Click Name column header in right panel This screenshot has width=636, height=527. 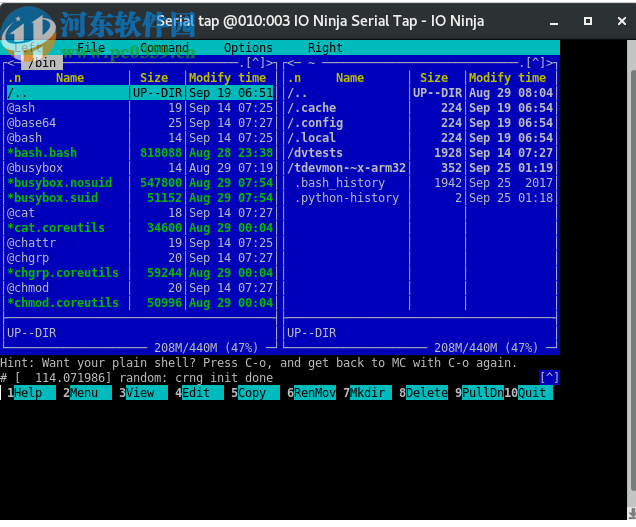(x=350, y=78)
